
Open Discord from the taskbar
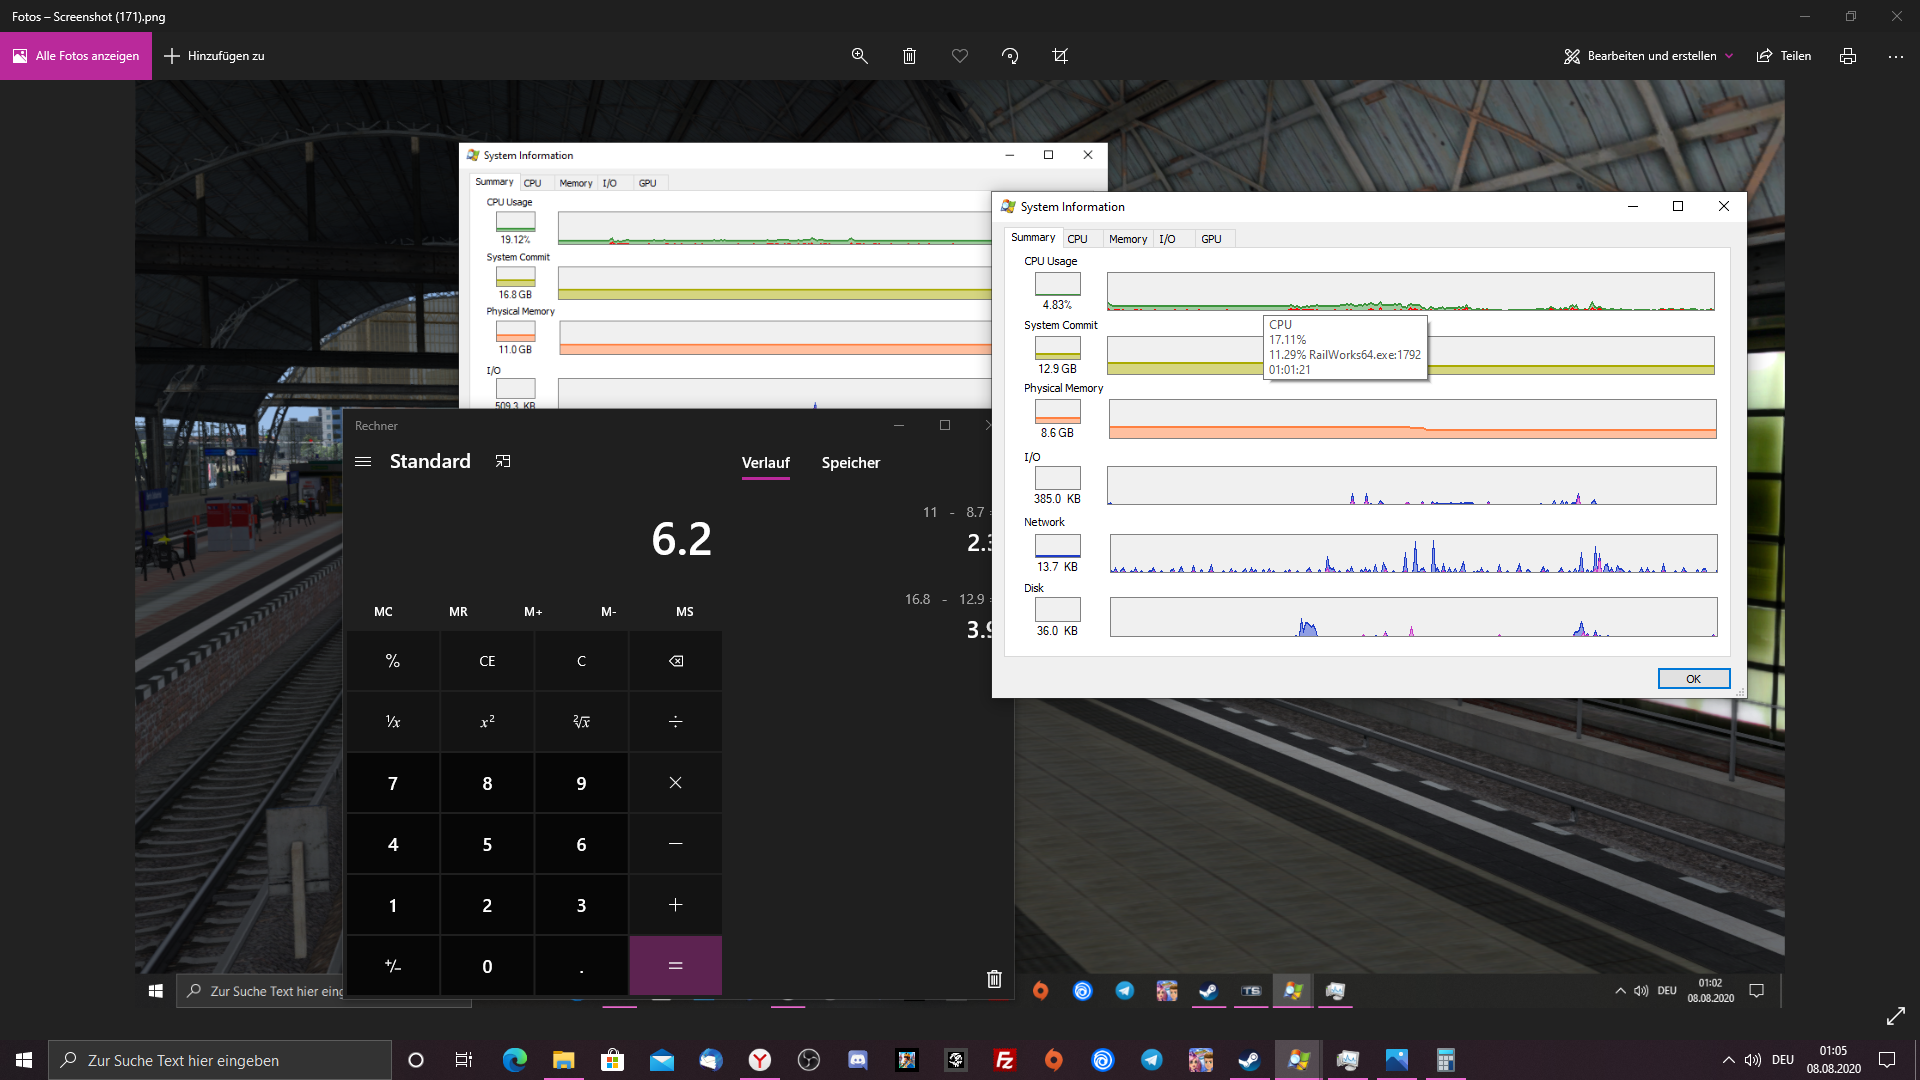pyautogui.click(x=857, y=1060)
